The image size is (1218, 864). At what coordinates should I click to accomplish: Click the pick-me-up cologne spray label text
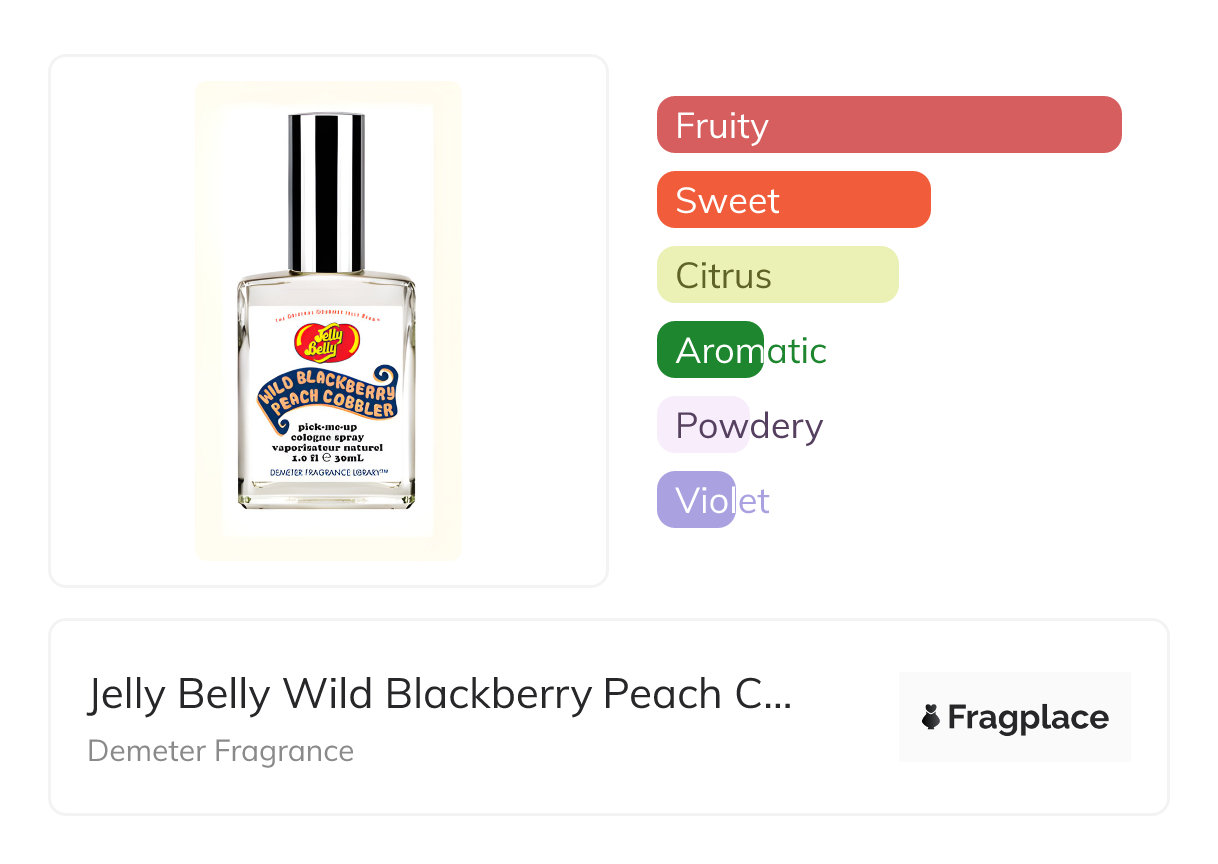(327, 433)
